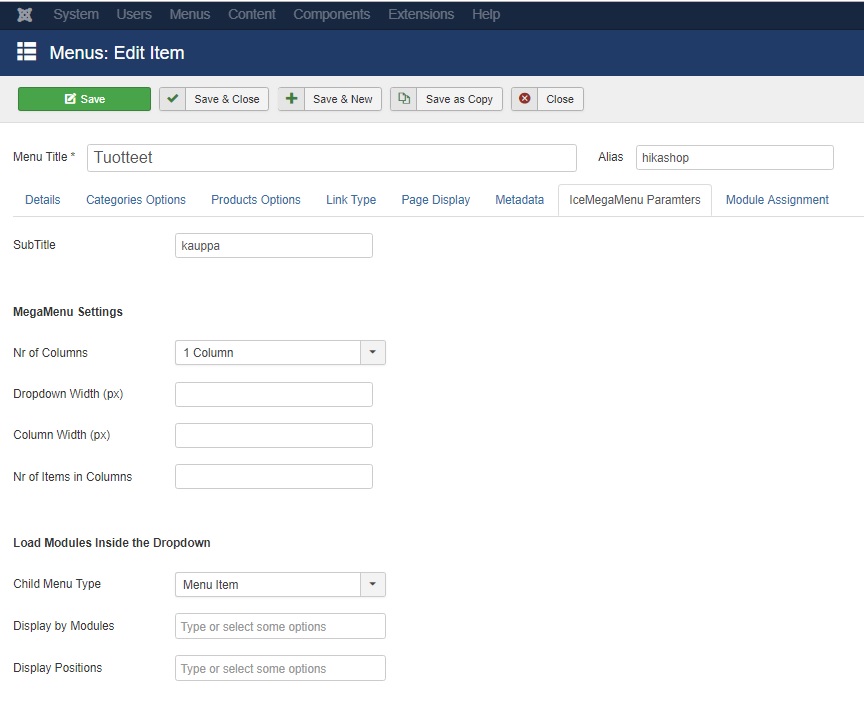864x715 pixels.
Task: Click the Menu Title field containing Tuotteet
Action: (332, 158)
